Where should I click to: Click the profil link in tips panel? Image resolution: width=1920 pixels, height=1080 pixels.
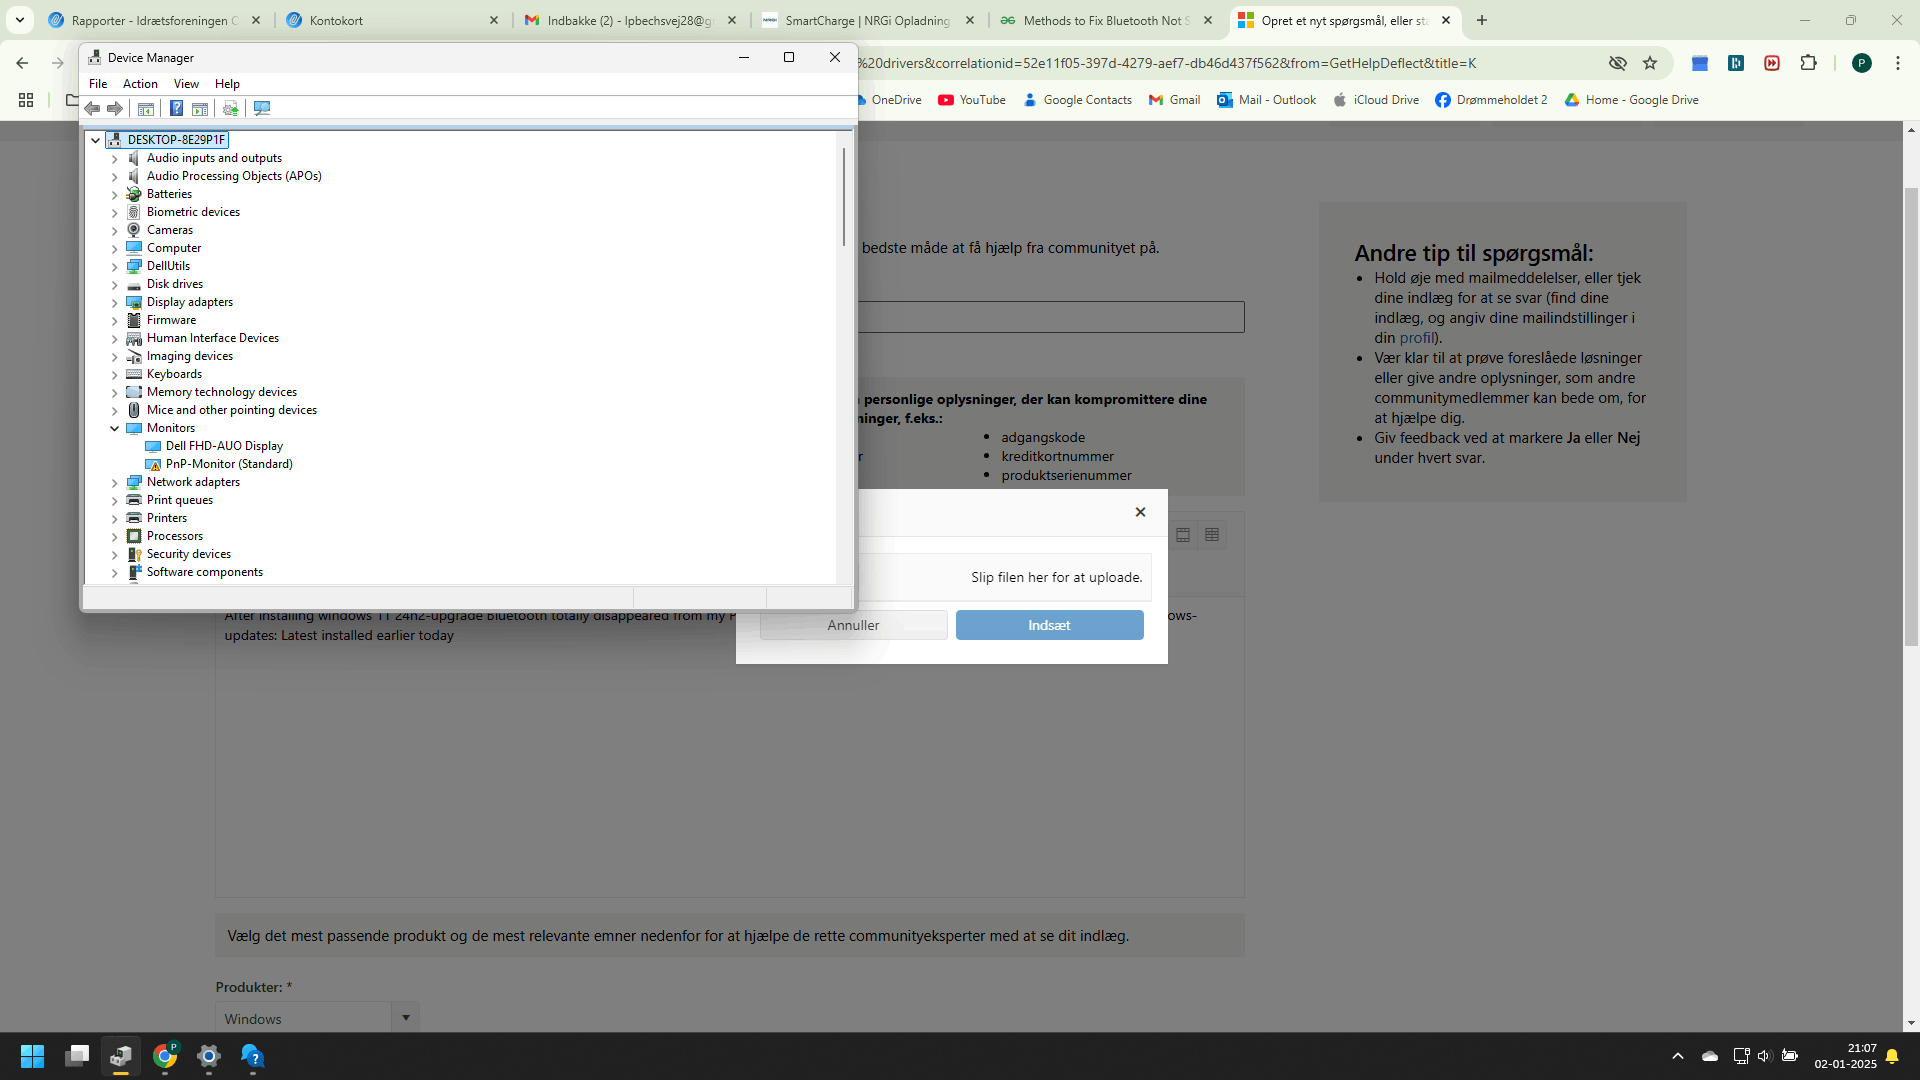click(x=1417, y=338)
